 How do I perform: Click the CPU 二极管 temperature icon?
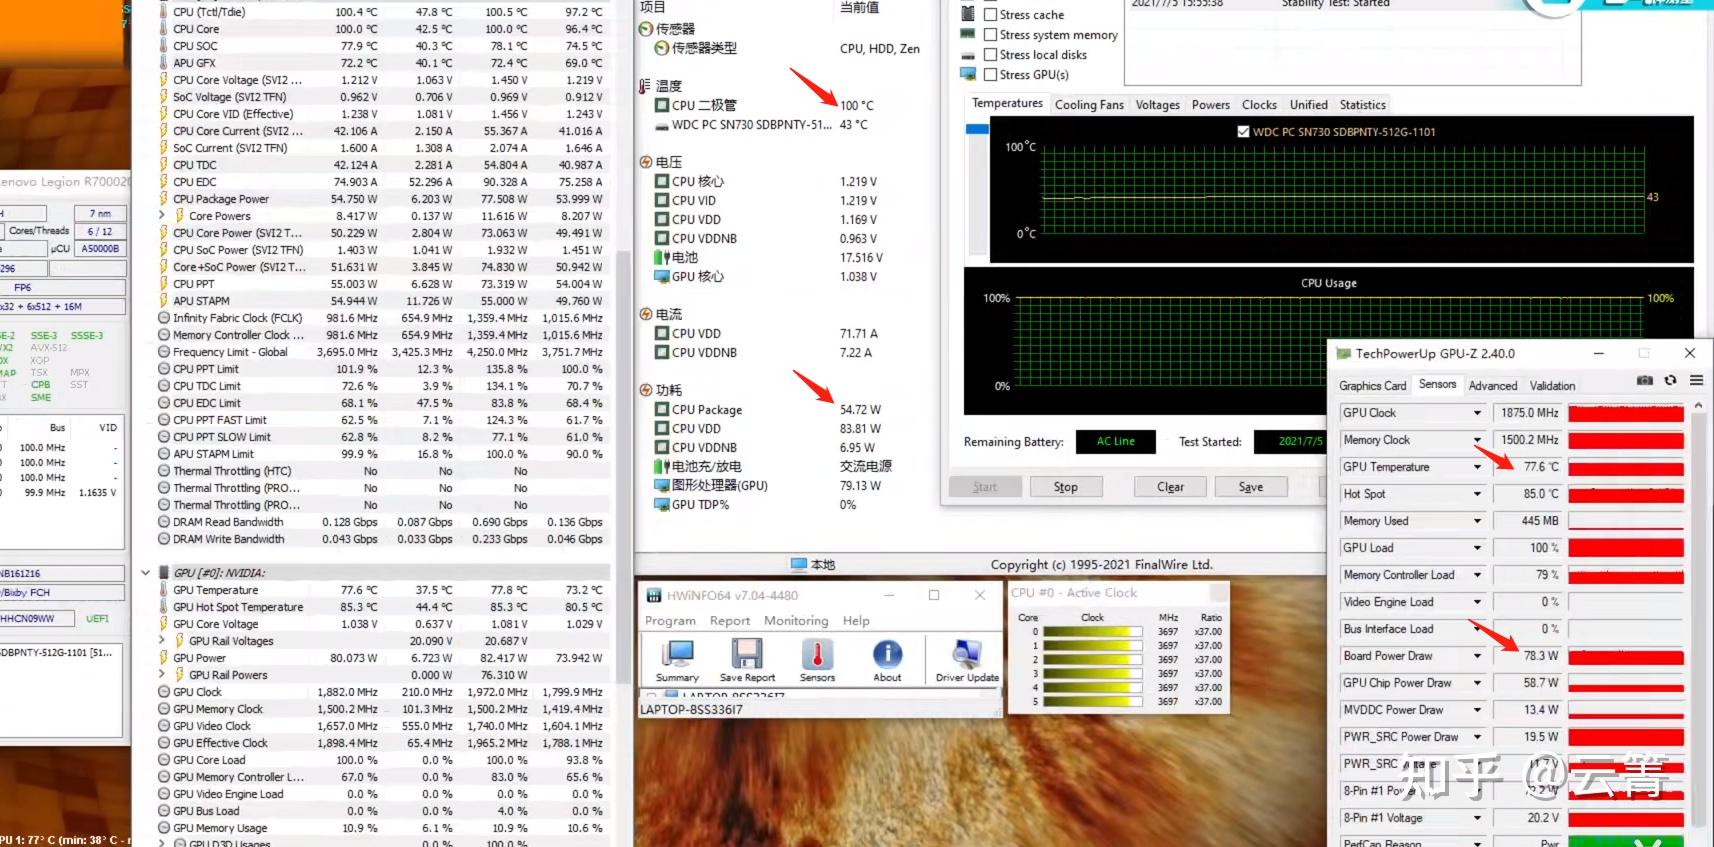coord(661,105)
